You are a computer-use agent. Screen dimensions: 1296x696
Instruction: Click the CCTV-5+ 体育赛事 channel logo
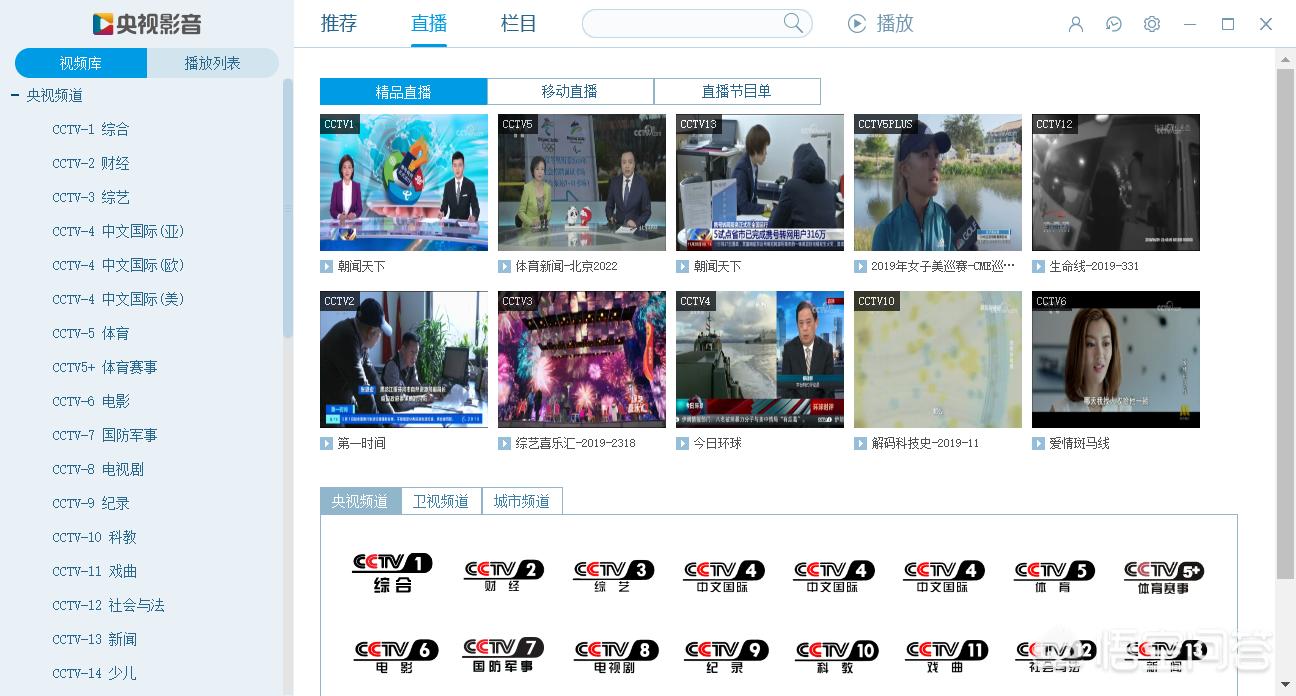pyautogui.click(x=1164, y=575)
